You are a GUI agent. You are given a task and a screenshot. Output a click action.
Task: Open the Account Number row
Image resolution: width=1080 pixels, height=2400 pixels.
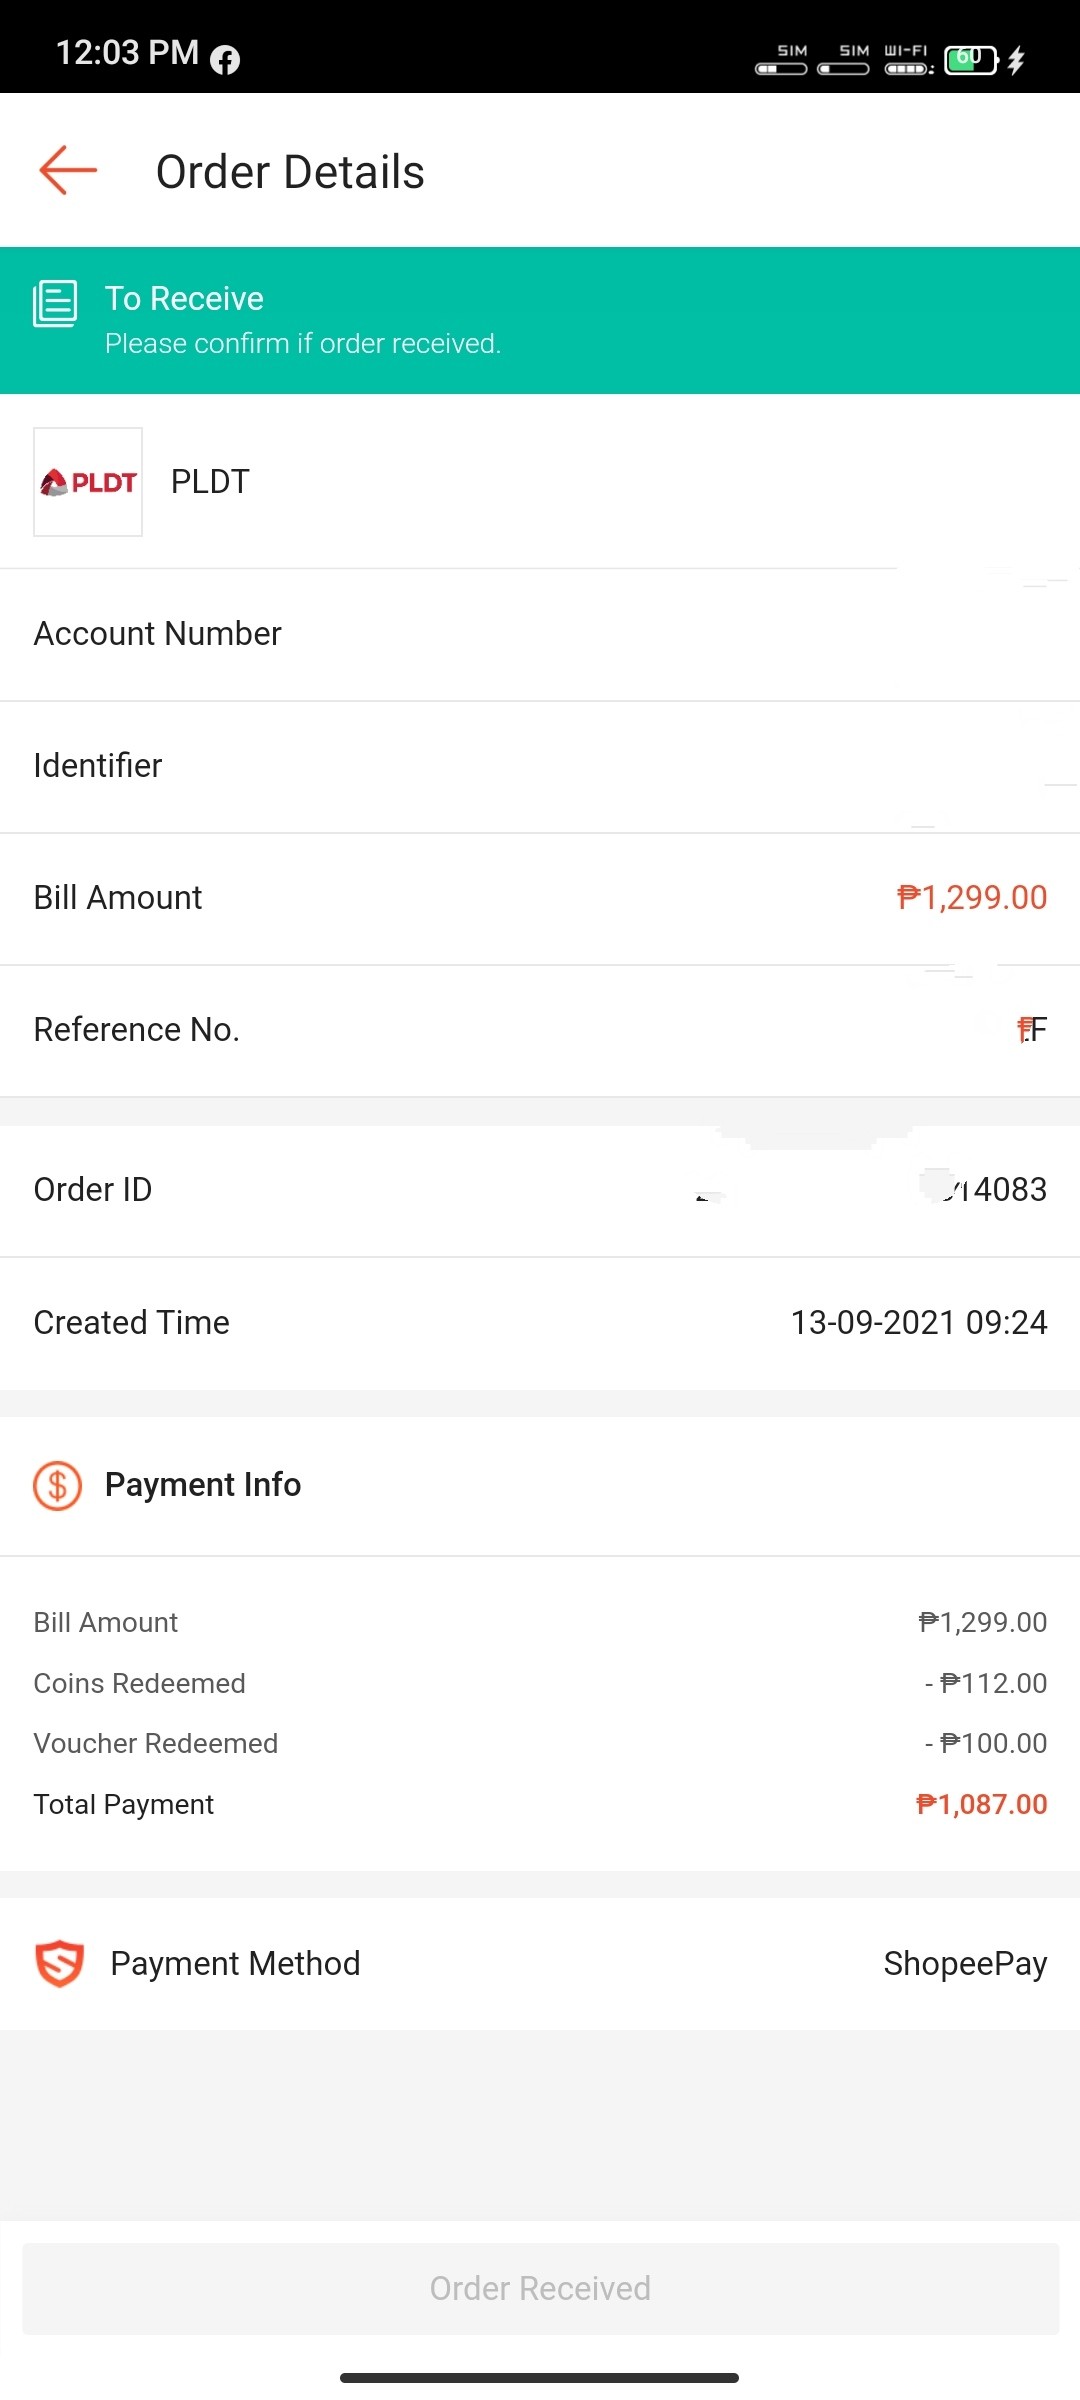(x=540, y=634)
